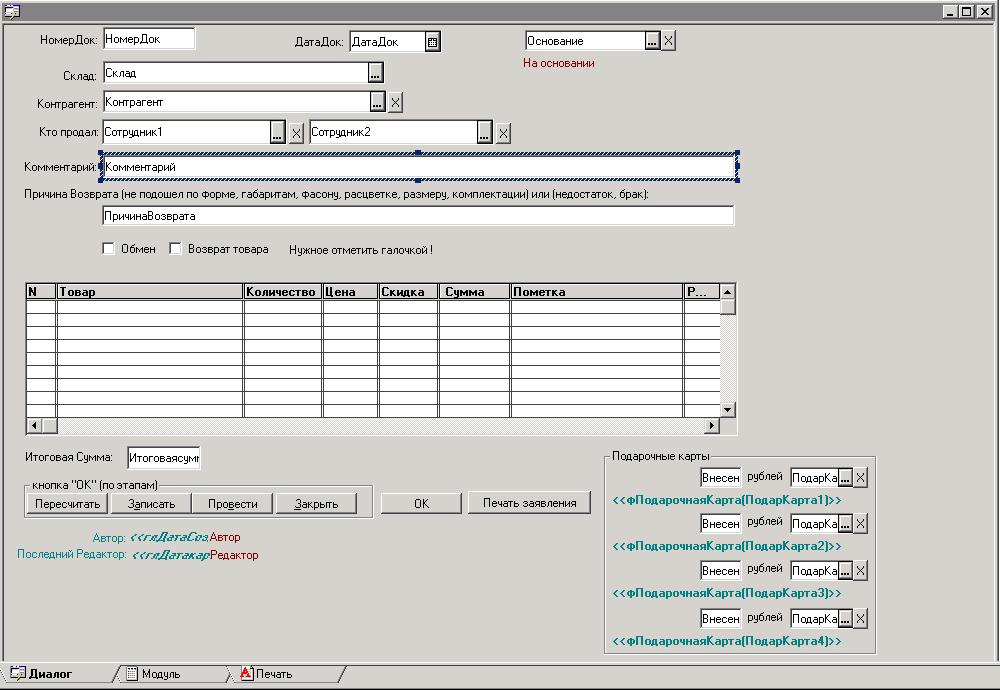Image resolution: width=1000 pixels, height=690 pixels.
Task: Tick the Обмен checkbox
Action: [108, 249]
